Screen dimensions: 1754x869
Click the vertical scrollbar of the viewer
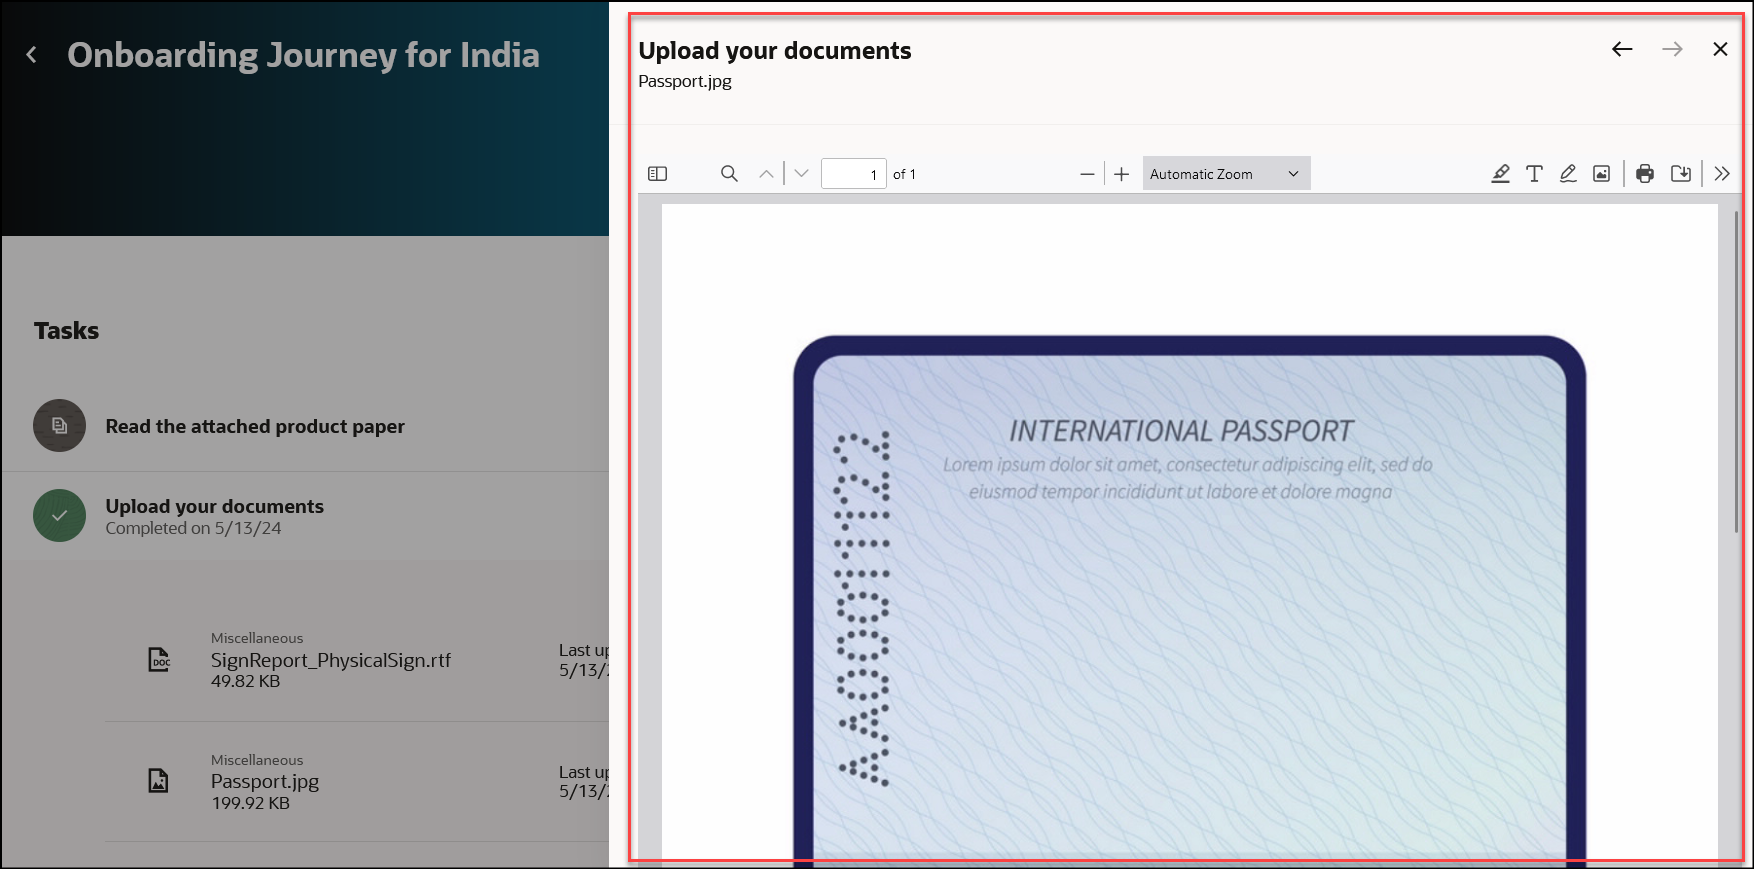tap(1736, 370)
